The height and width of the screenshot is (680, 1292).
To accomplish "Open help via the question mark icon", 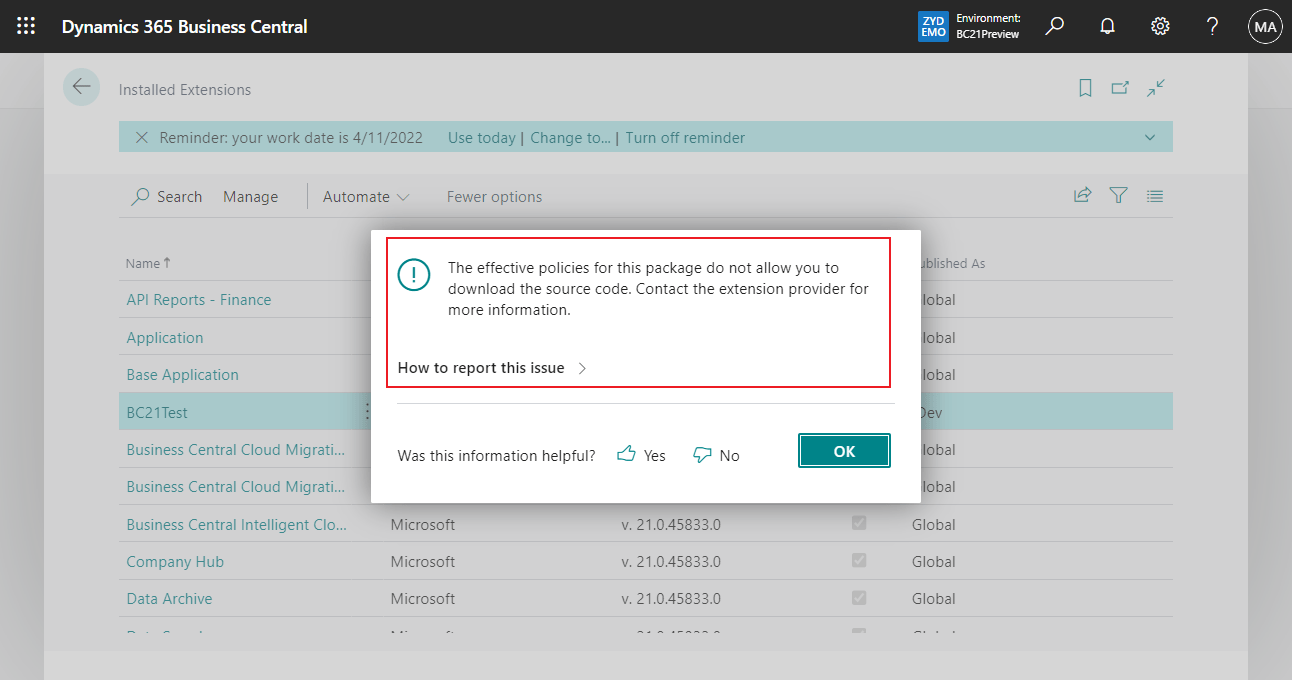I will 1211,25.
